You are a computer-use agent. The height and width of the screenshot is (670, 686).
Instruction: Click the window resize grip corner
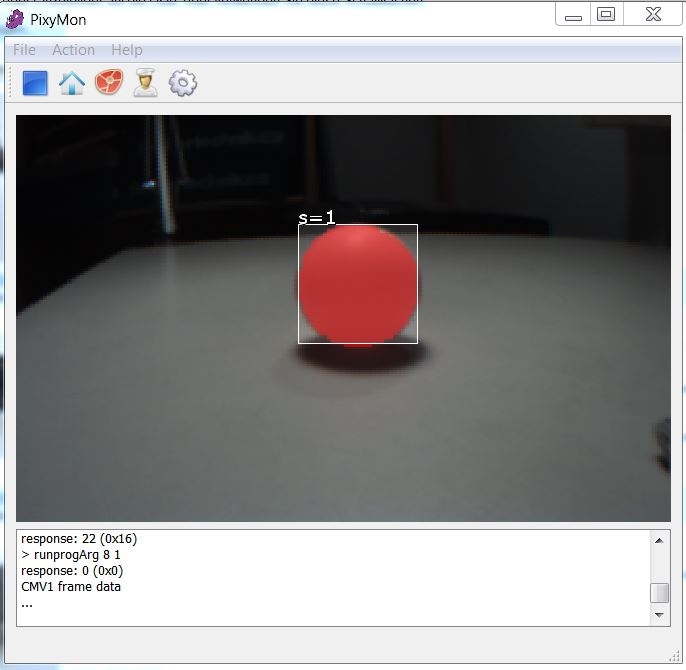point(674,656)
